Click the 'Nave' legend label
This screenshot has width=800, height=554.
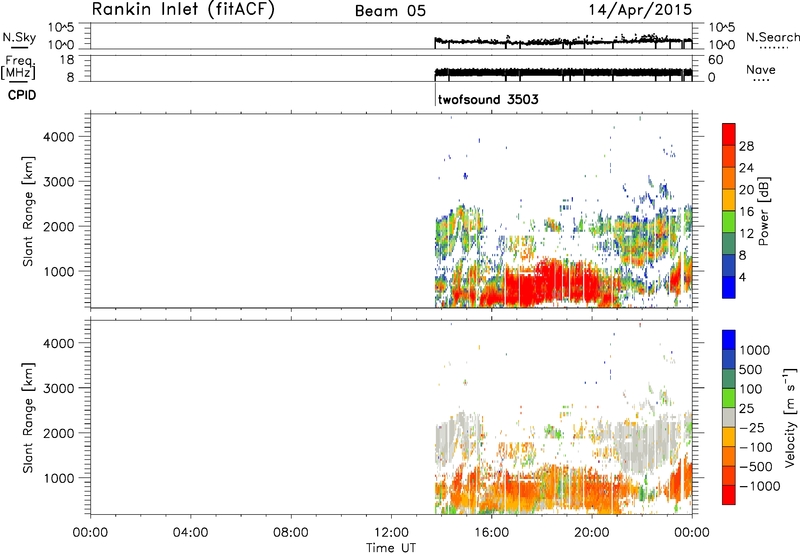[760, 70]
